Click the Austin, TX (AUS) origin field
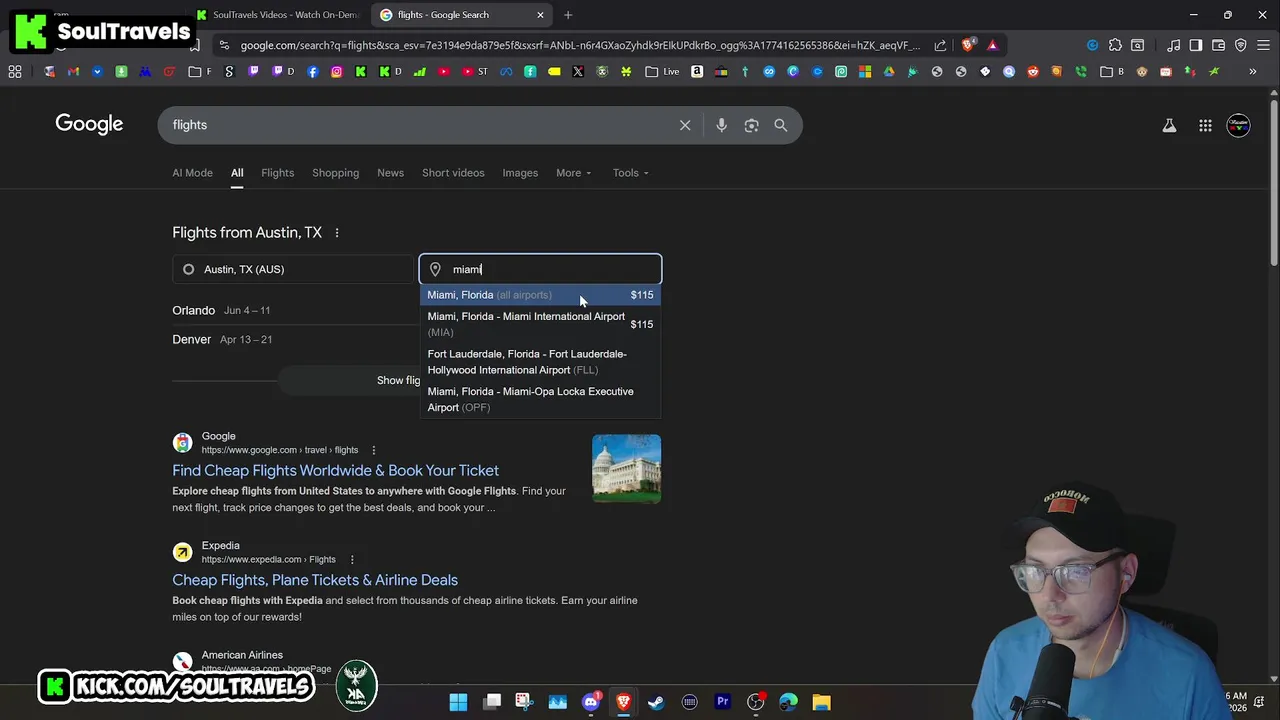 (293, 269)
